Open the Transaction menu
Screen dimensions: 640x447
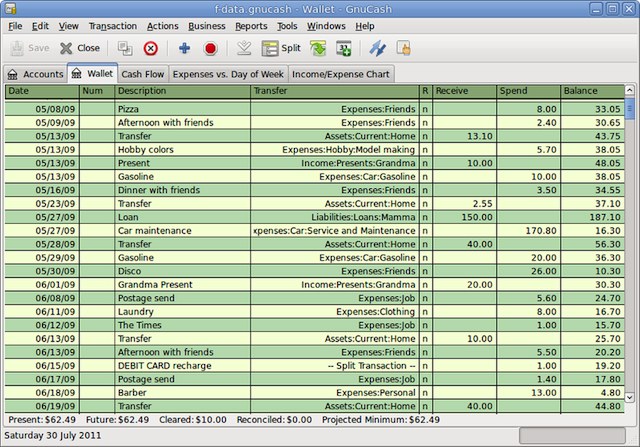click(113, 26)
